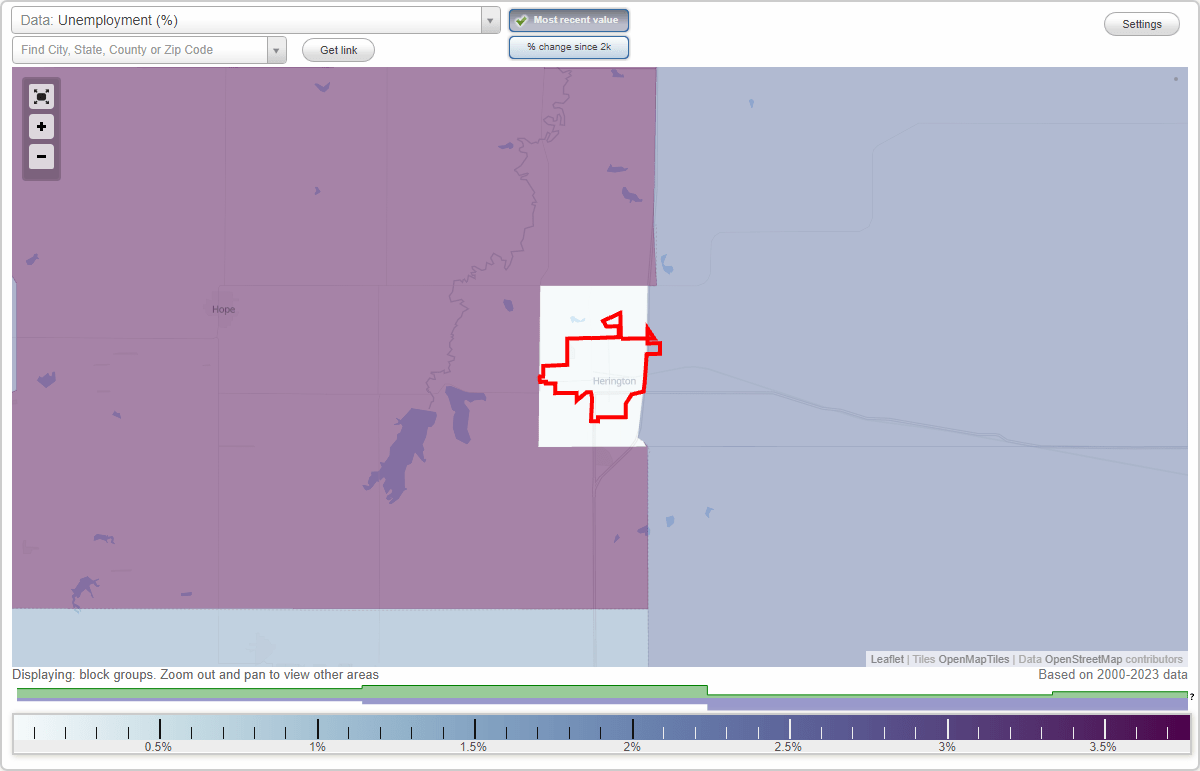Click the 2% mark on color scale

(632, 747)
